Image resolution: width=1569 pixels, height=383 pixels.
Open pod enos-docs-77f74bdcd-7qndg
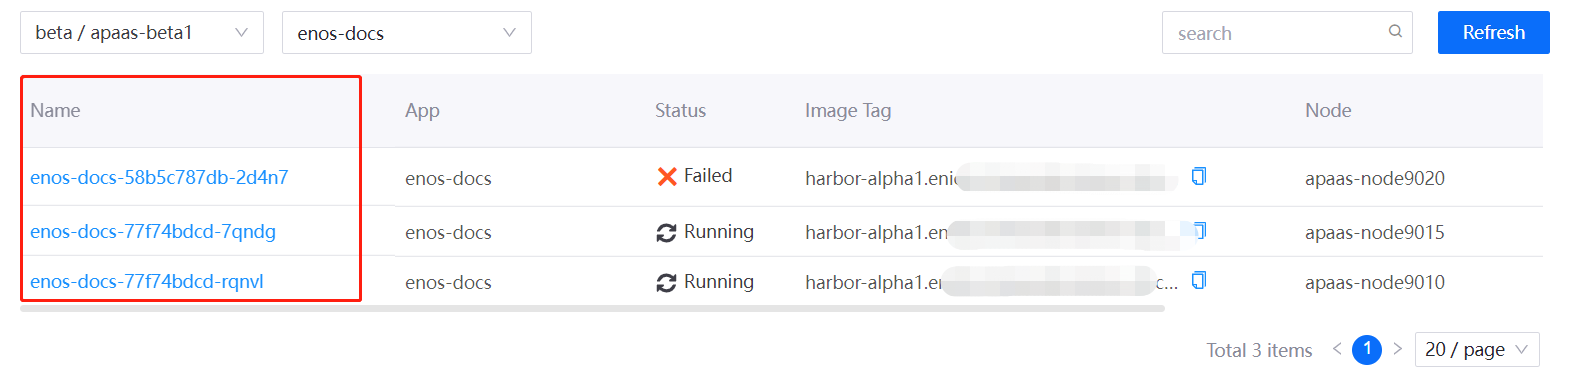coord(153,231)
